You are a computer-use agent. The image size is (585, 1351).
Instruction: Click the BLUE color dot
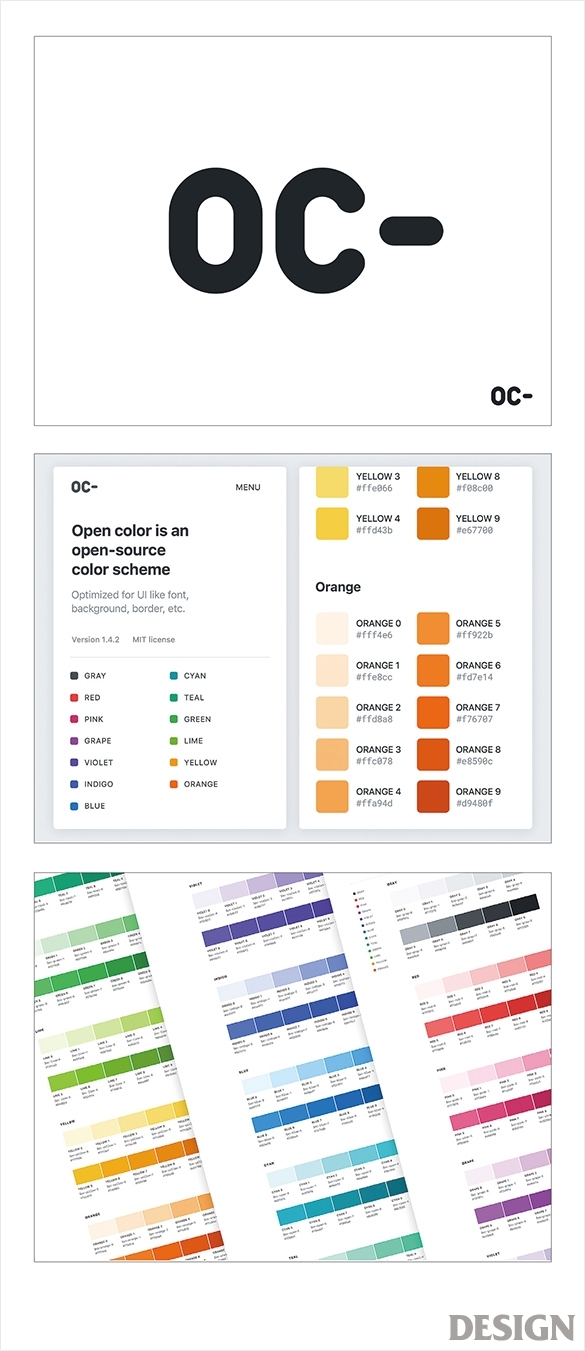pos(75,806)
